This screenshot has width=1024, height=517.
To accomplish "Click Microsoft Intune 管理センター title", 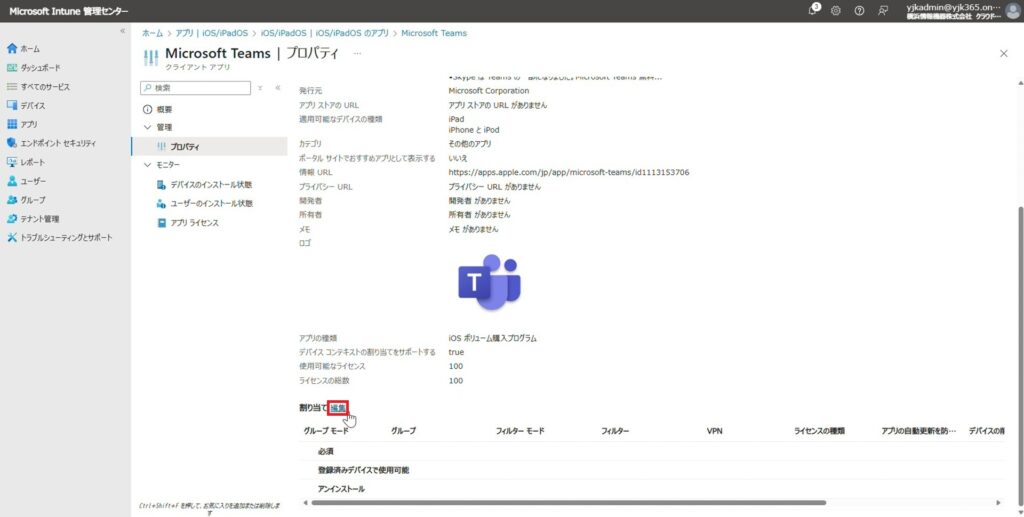I will [x=69, y=11].
